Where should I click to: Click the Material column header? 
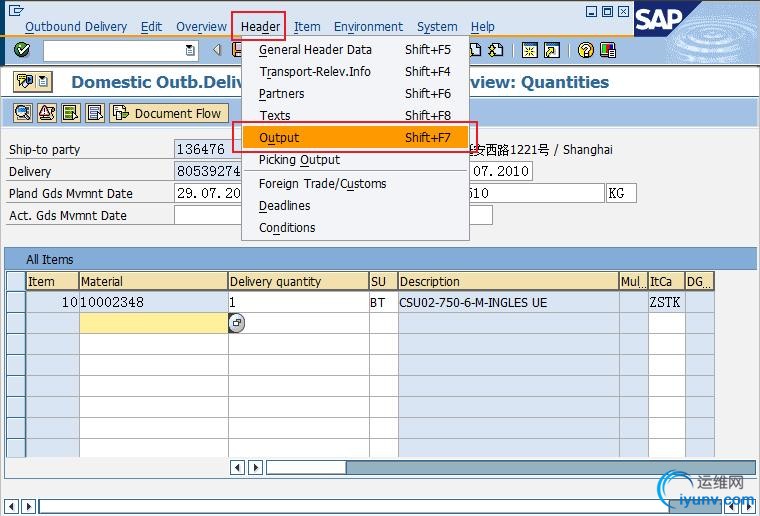click(153, 281)
